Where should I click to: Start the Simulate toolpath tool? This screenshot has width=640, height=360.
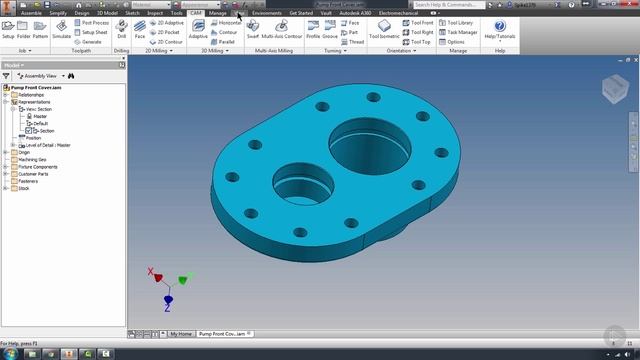(62, 29)
